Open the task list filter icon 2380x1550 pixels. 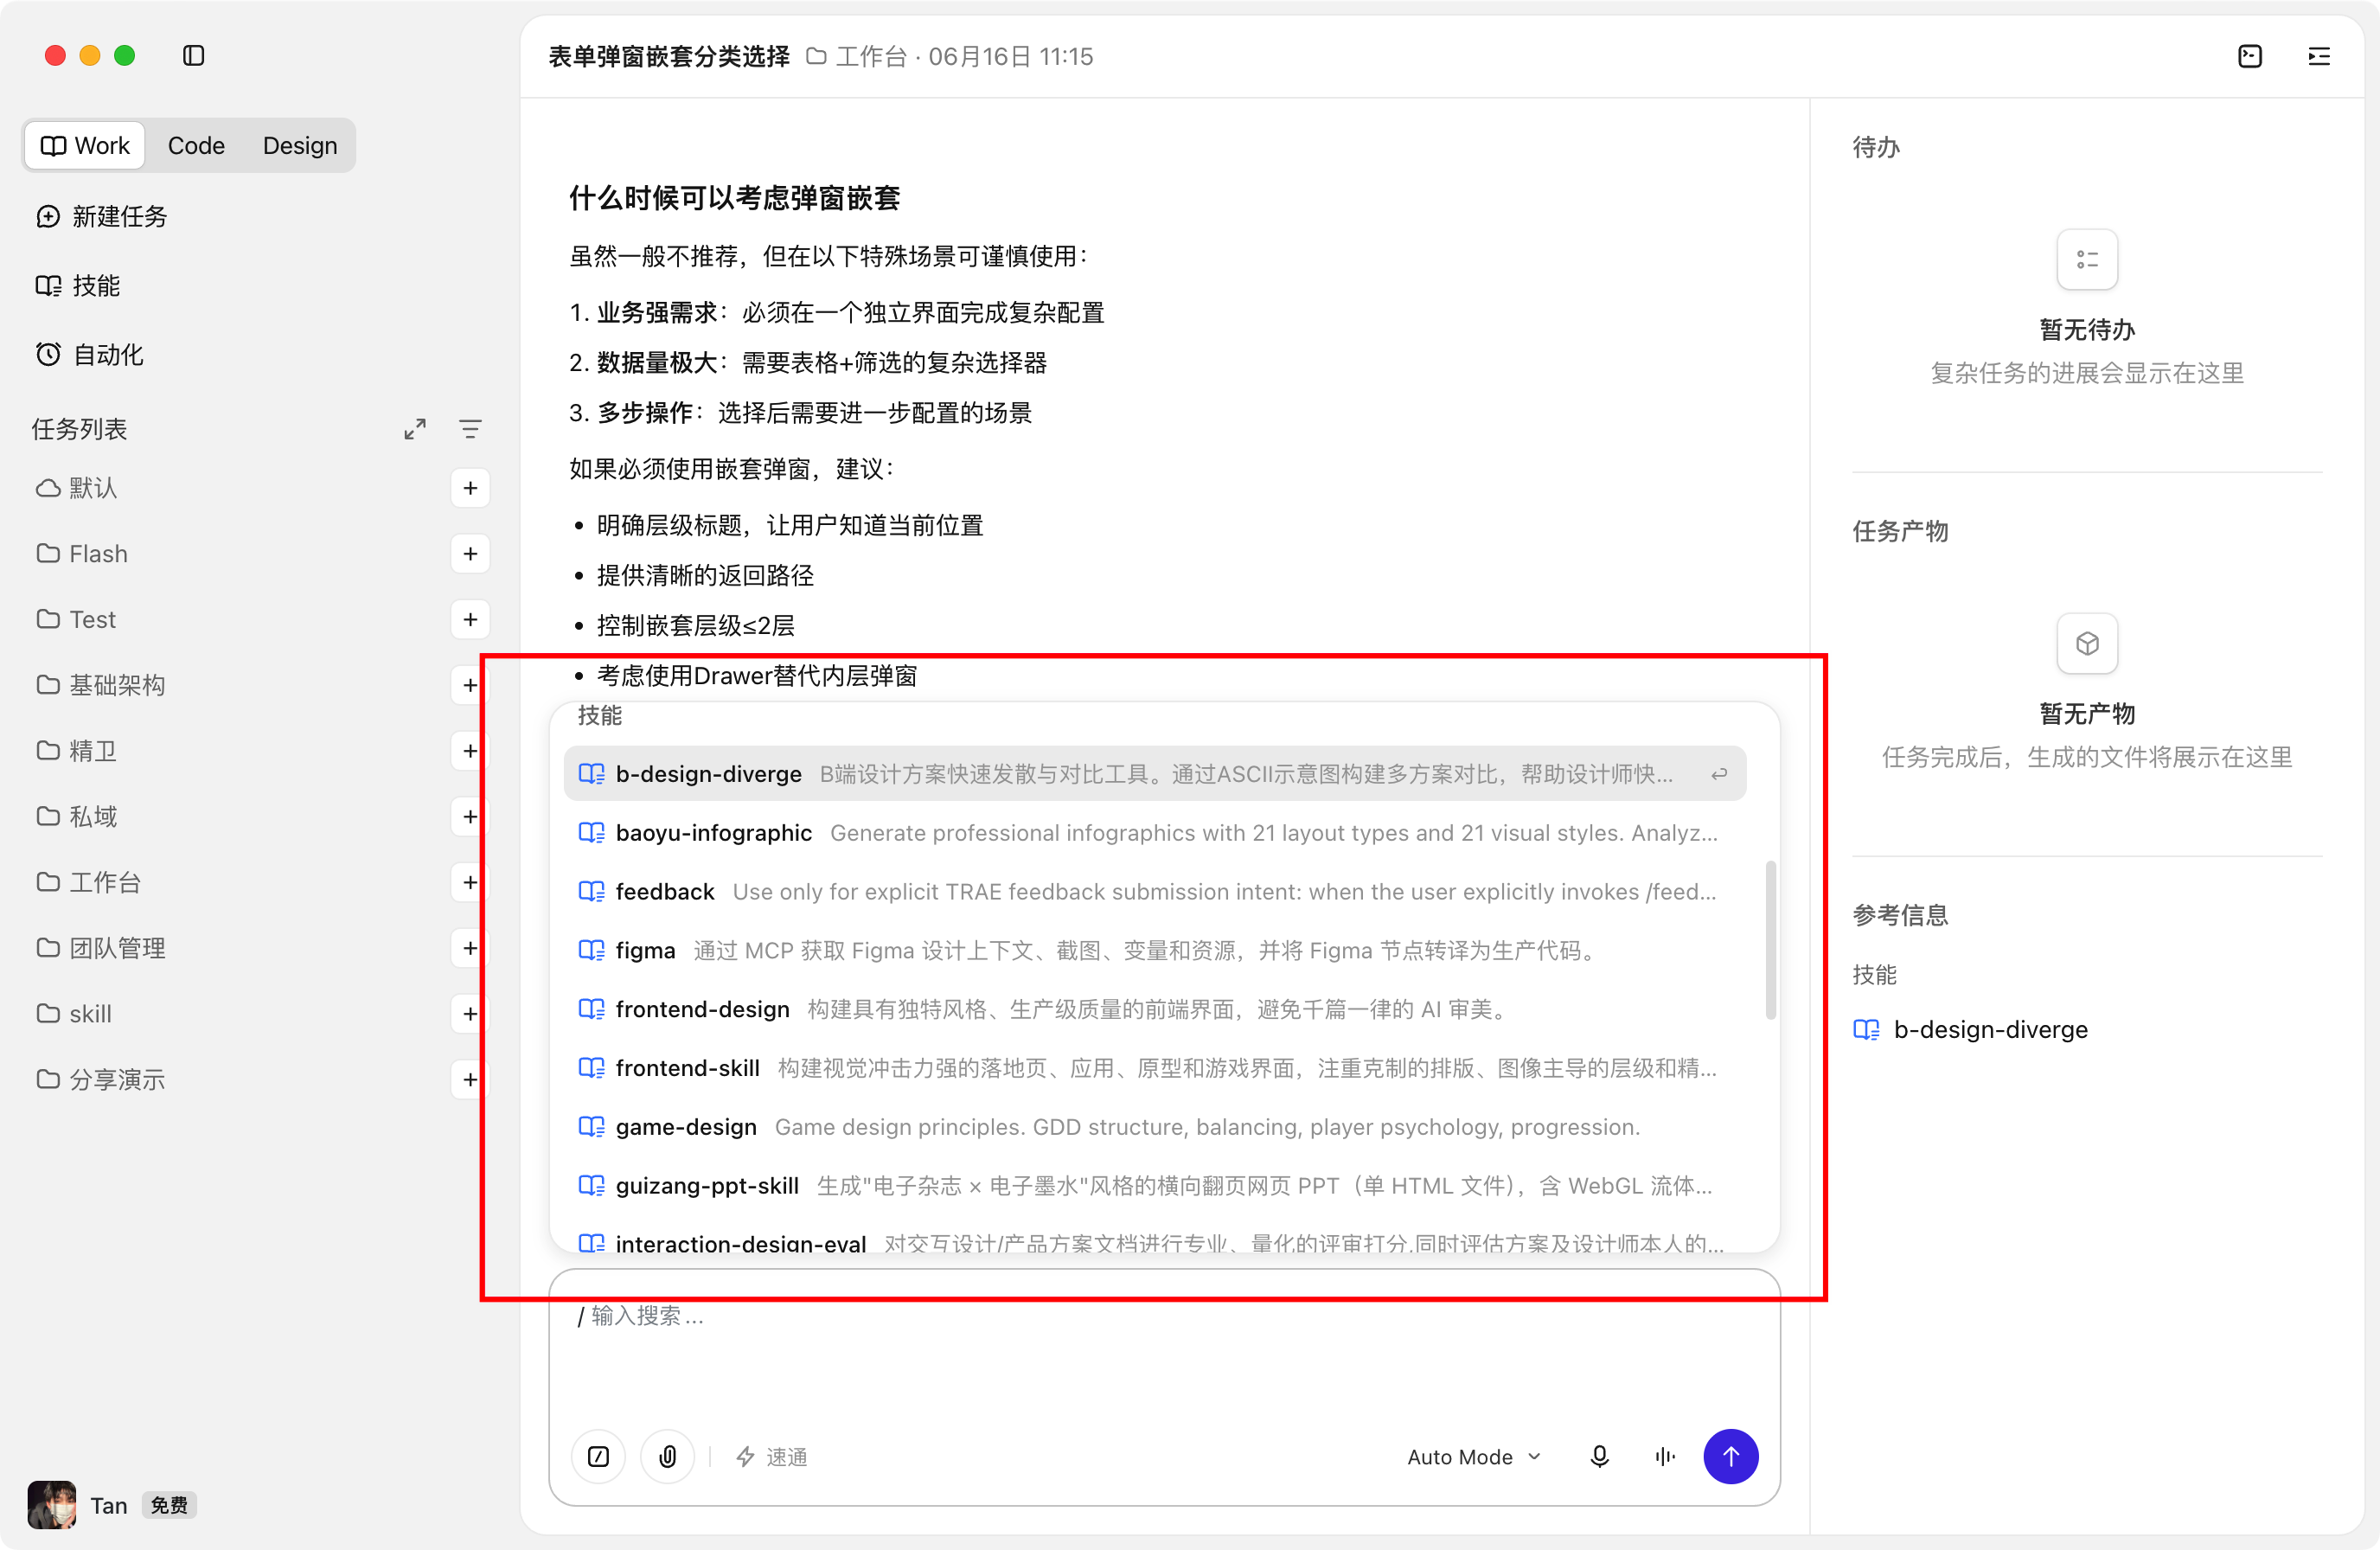tap(470, 429)
